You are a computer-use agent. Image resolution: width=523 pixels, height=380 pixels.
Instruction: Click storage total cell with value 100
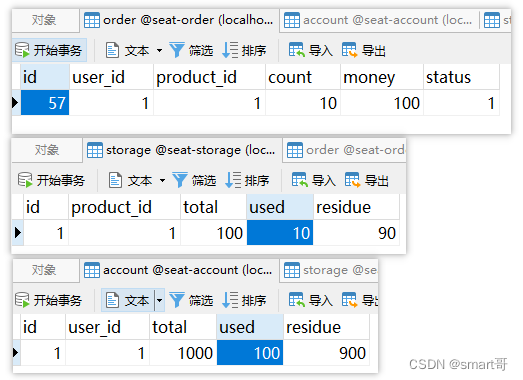213,233
